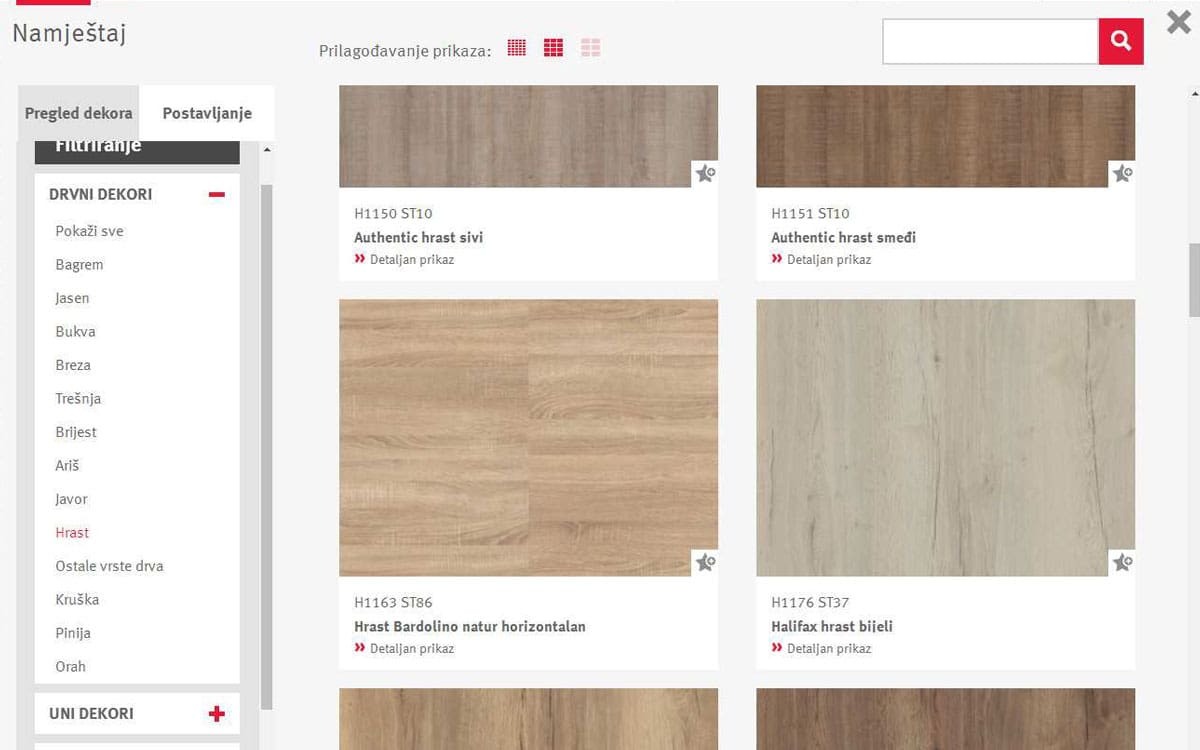Star the Hrast Bardolino natur horizontalan decor

706,563
